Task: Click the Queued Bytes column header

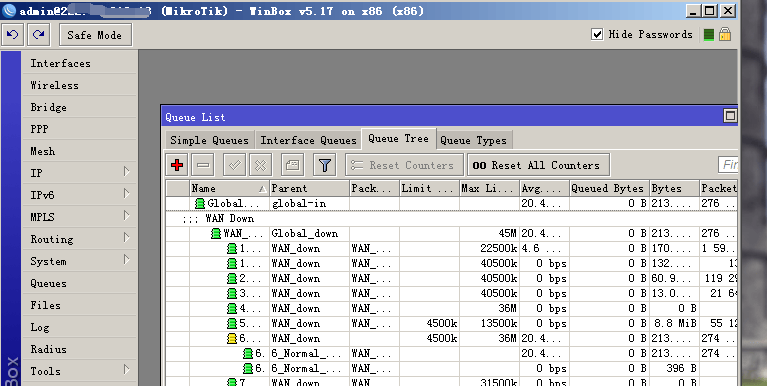Action: 609,188
